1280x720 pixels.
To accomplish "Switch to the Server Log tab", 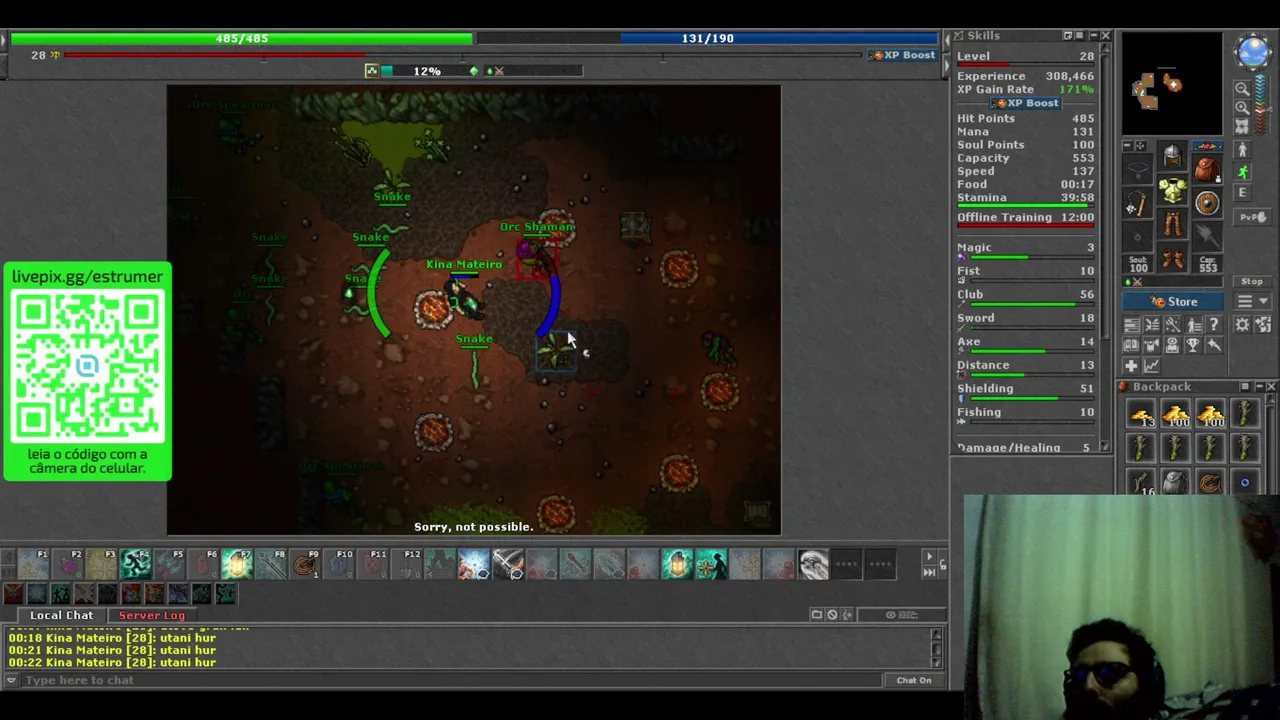I will point(152,615).
